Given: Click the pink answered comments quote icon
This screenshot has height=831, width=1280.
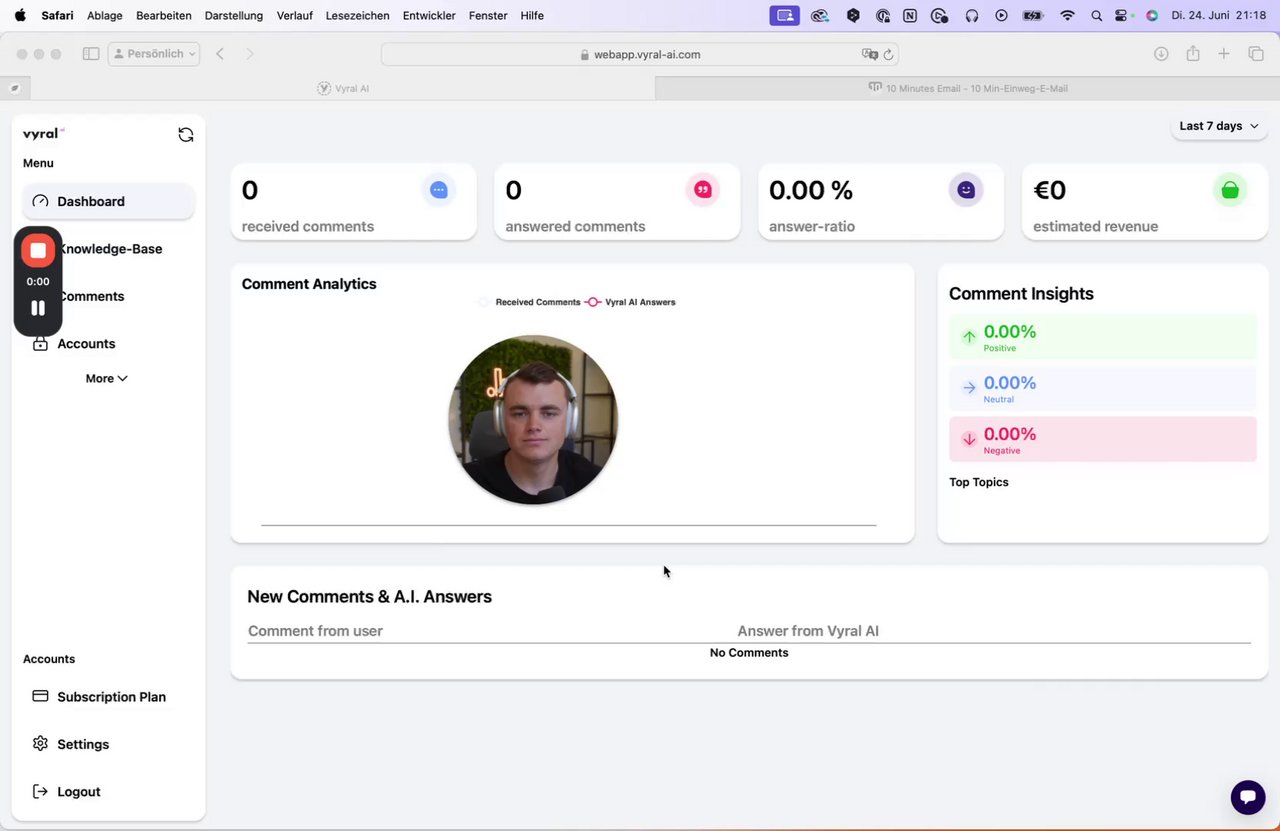Looking at the screenshot, I should pyautogui.click(x=703, y=190).
